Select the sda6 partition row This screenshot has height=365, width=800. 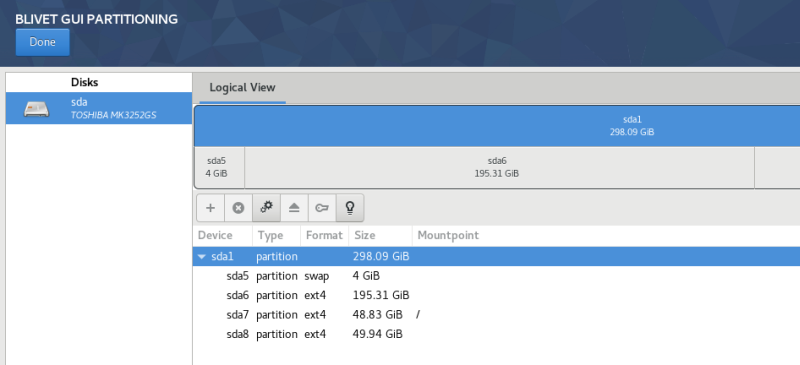coord(496,296)
